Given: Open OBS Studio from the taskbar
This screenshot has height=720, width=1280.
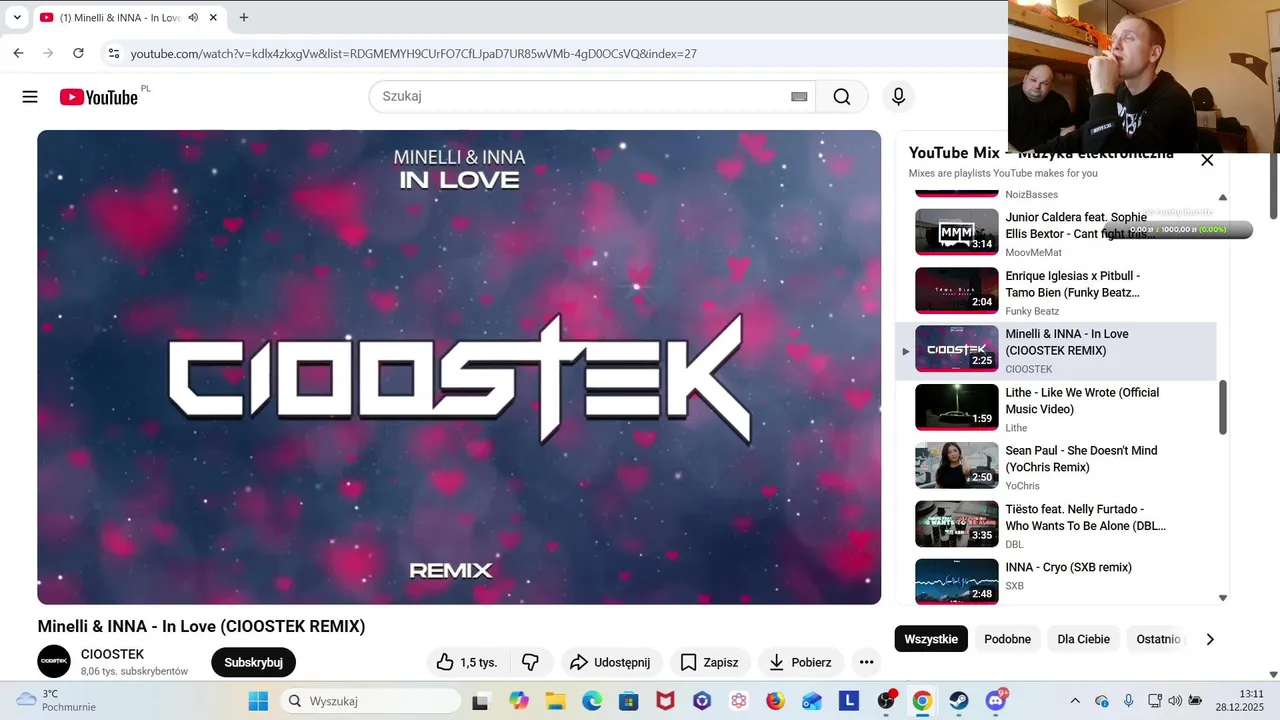Looking at the screenshot, I should point(886,701).
